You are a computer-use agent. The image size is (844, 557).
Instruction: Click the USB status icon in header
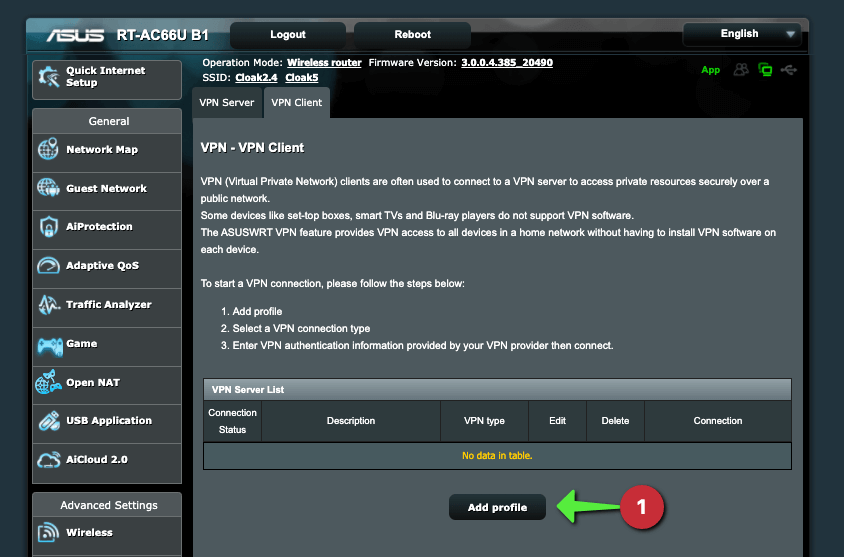789,69
